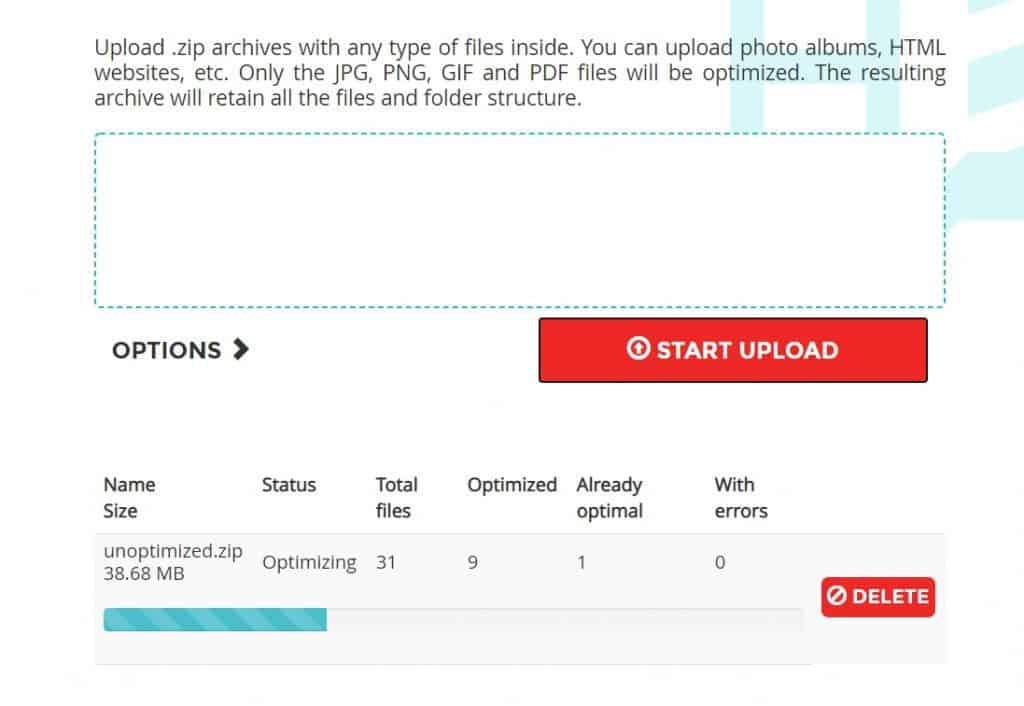Select the Status column header
The height and width of the screenshot is (706, 1024).
tap(288, 485)
